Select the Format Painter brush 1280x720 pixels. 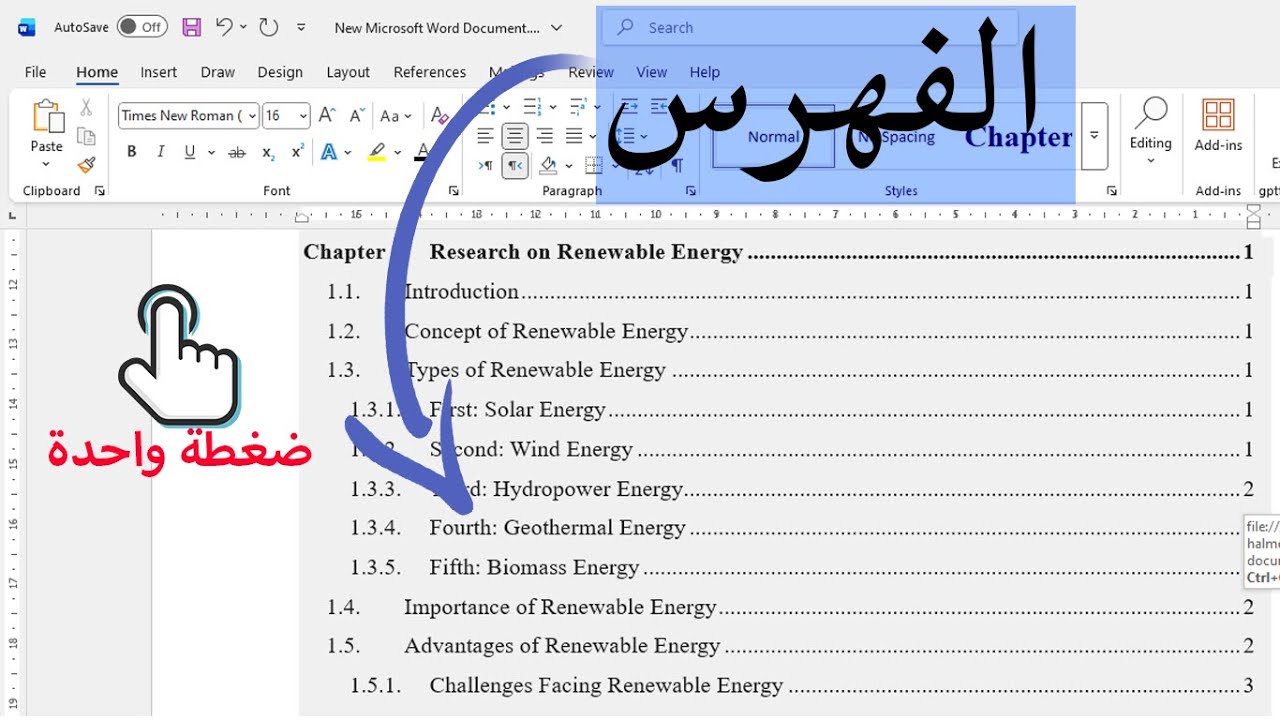click(x=86, y=165)
